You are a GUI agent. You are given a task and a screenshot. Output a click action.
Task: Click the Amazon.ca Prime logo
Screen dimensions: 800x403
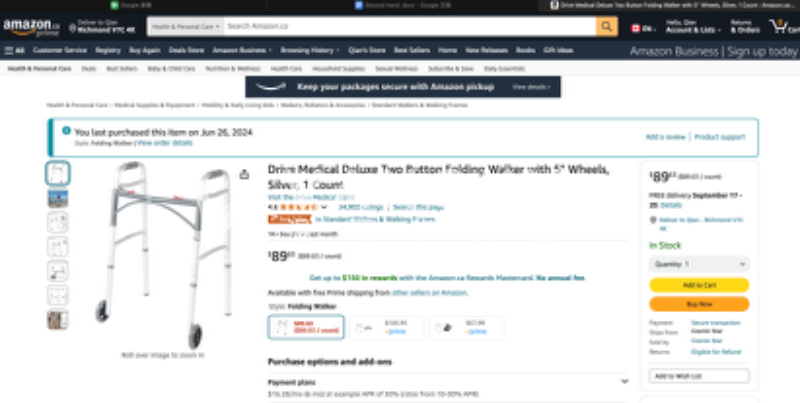click(x=32, y=27)
